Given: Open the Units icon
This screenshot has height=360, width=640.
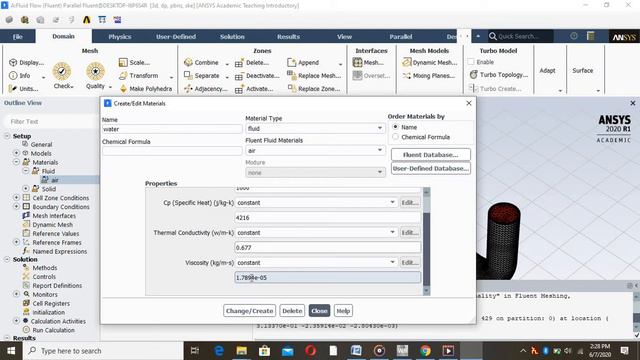Looking at the screenshot, I should [13, 89].
